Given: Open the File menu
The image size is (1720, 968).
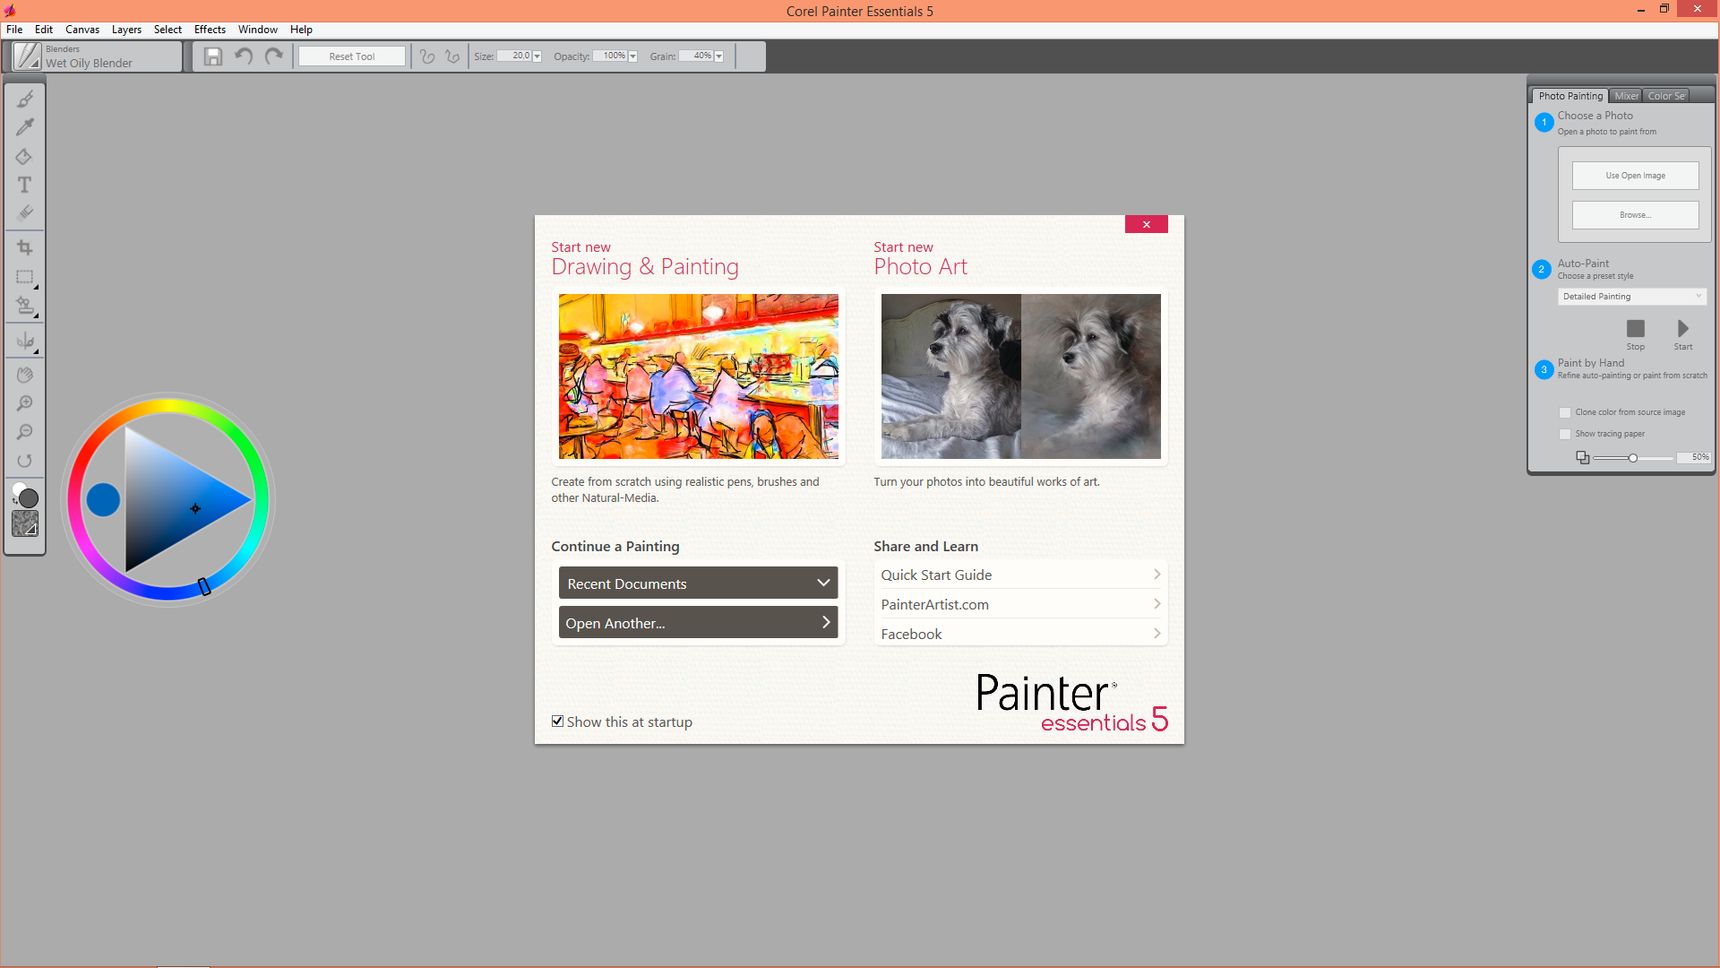Looking at the screenshot, I should point(14,29).
